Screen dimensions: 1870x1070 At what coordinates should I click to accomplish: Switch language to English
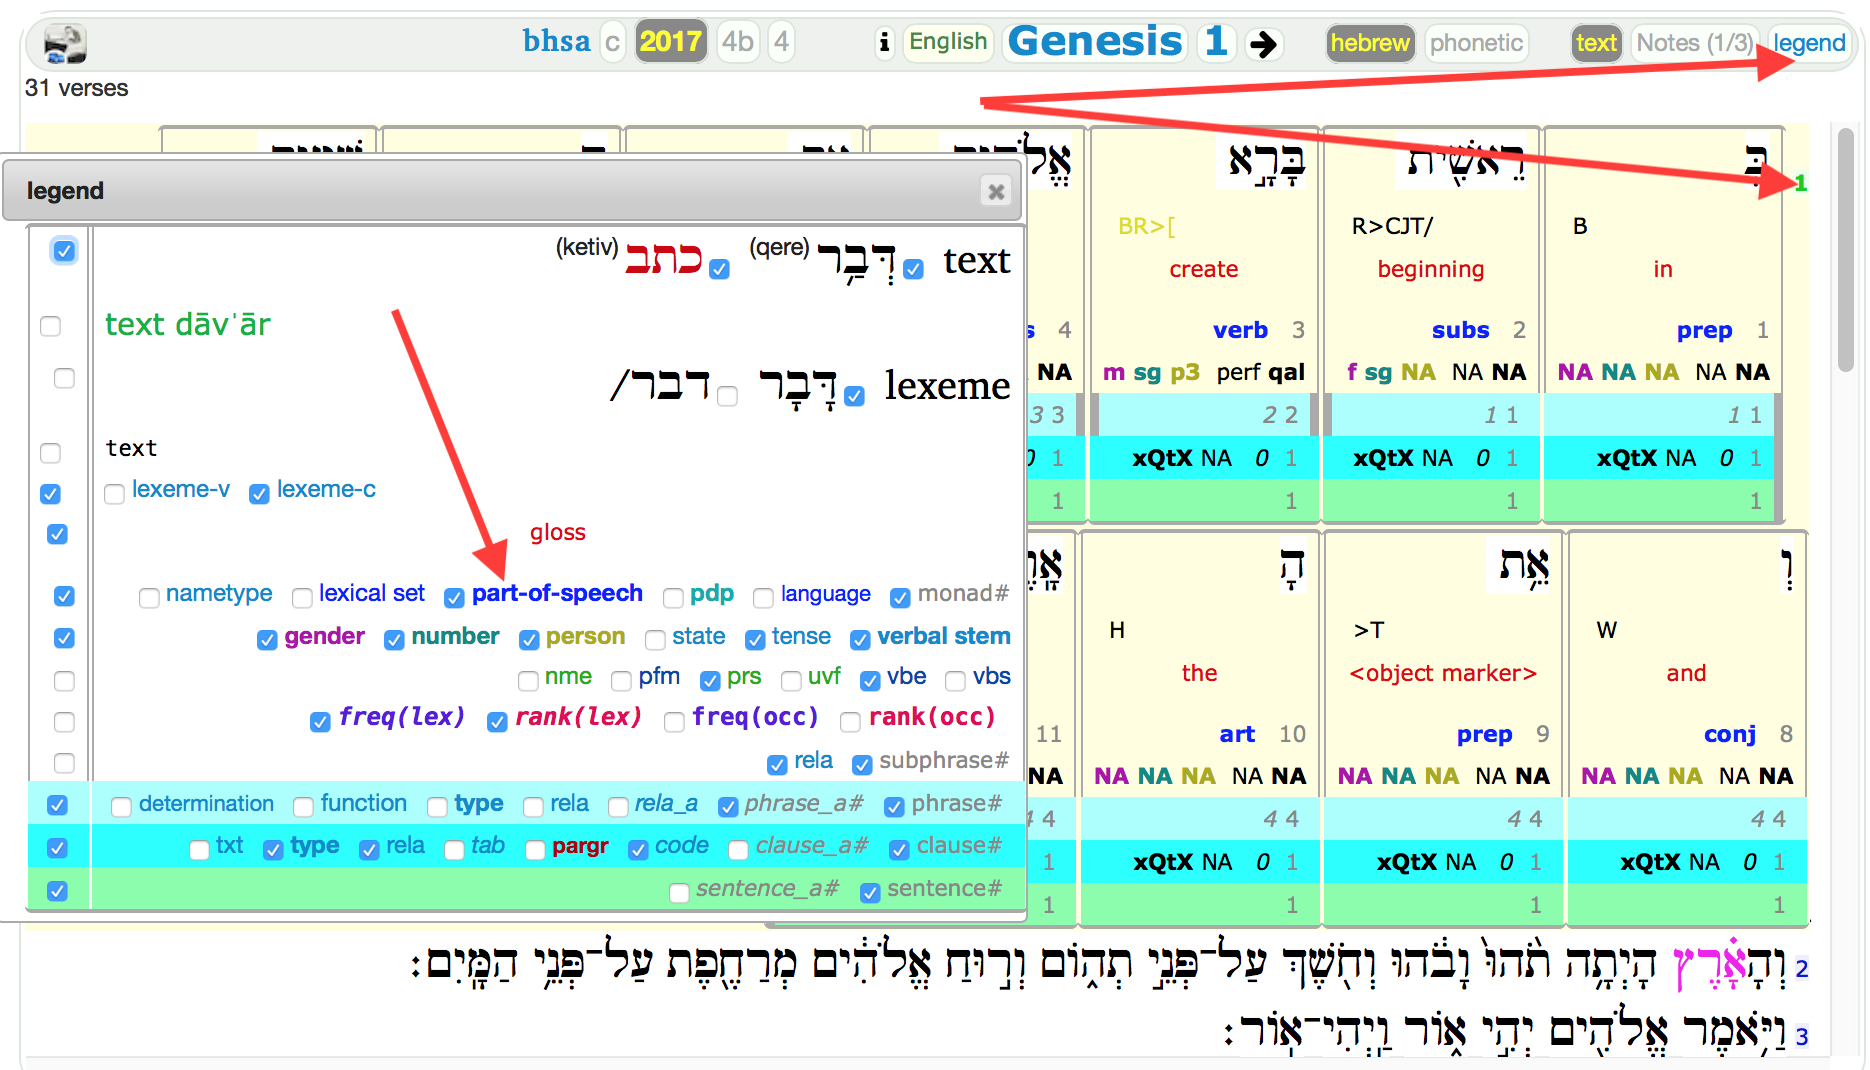948,42
